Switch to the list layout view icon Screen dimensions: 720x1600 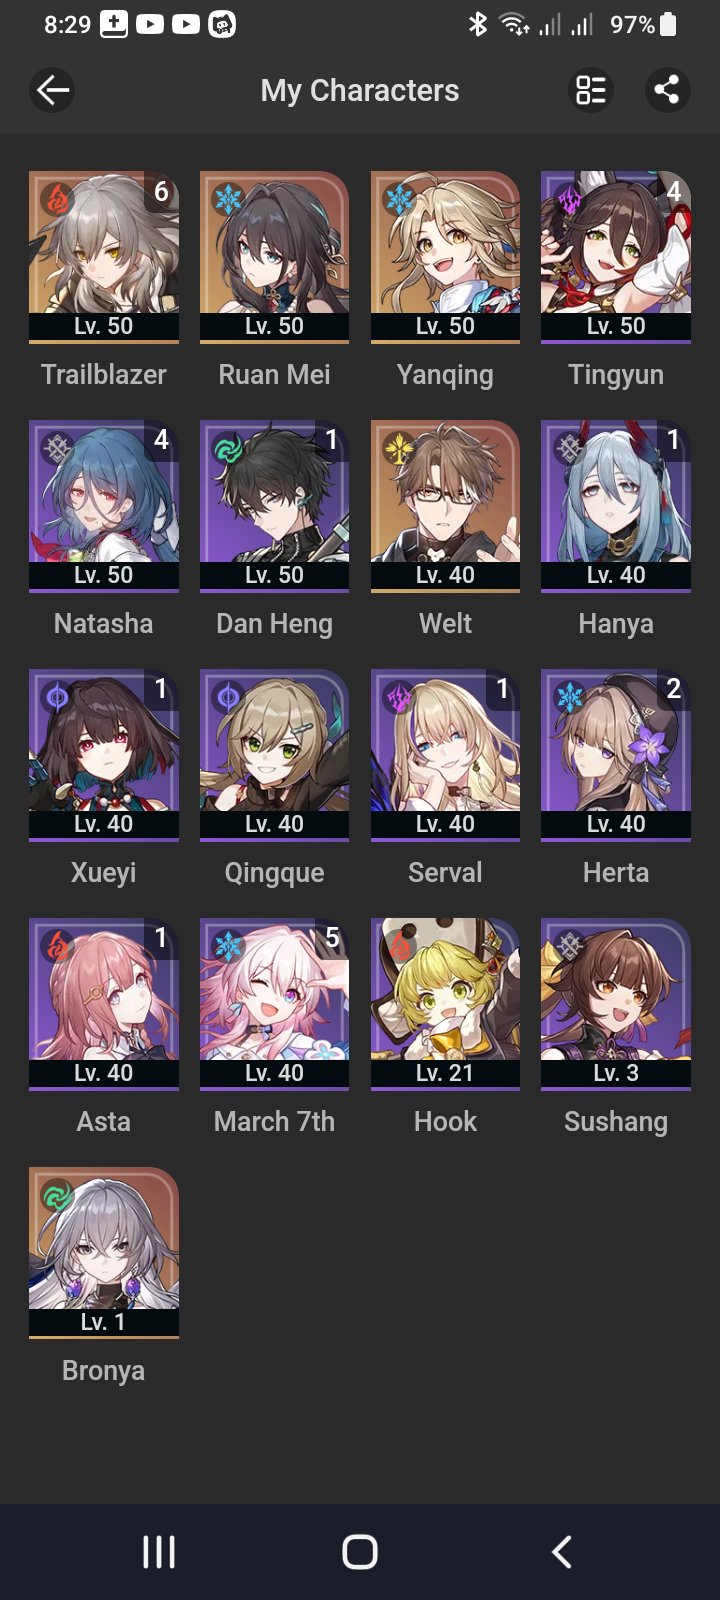coord(590,90)
